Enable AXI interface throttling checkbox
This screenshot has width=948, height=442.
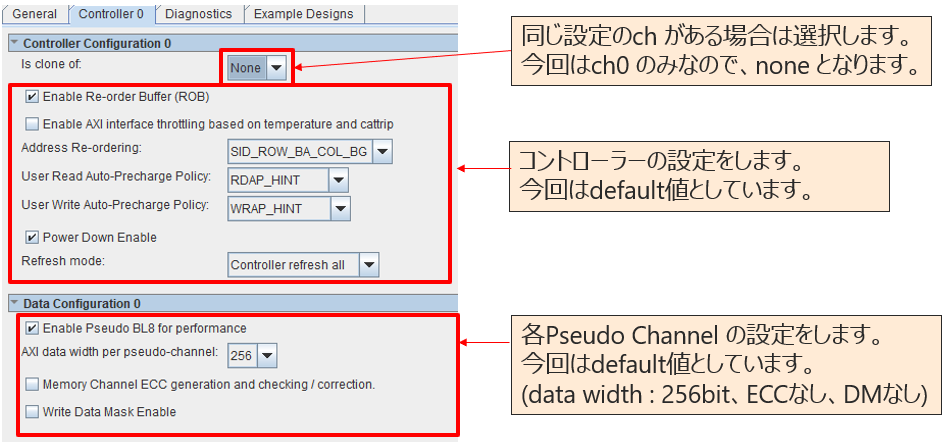[32, 124]
